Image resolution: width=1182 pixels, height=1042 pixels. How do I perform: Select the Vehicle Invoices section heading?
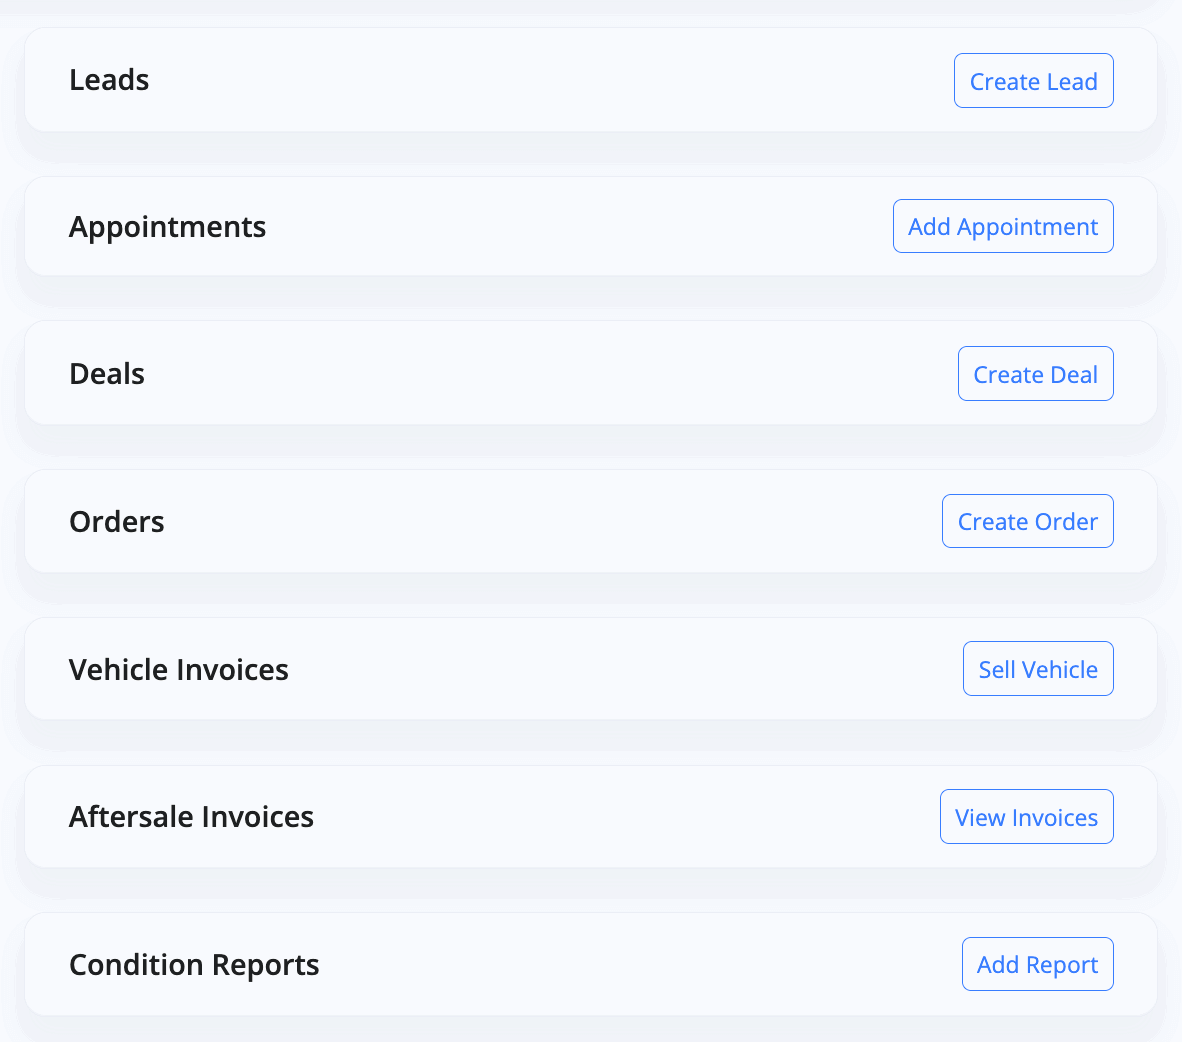(x=179, y=670)
